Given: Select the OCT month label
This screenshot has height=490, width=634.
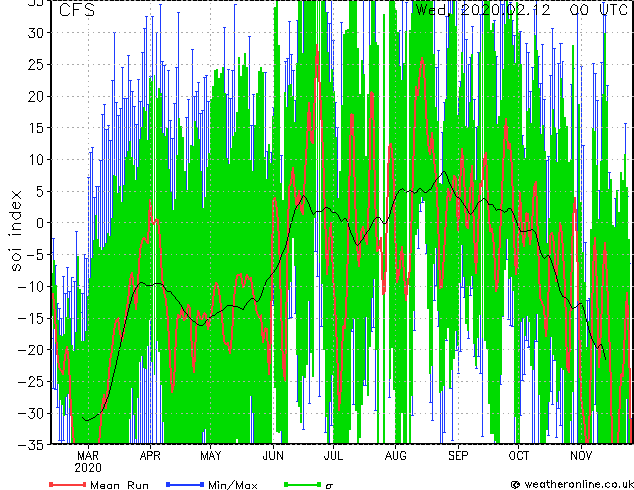Looking at the screenshot, I should click(518, 456).
